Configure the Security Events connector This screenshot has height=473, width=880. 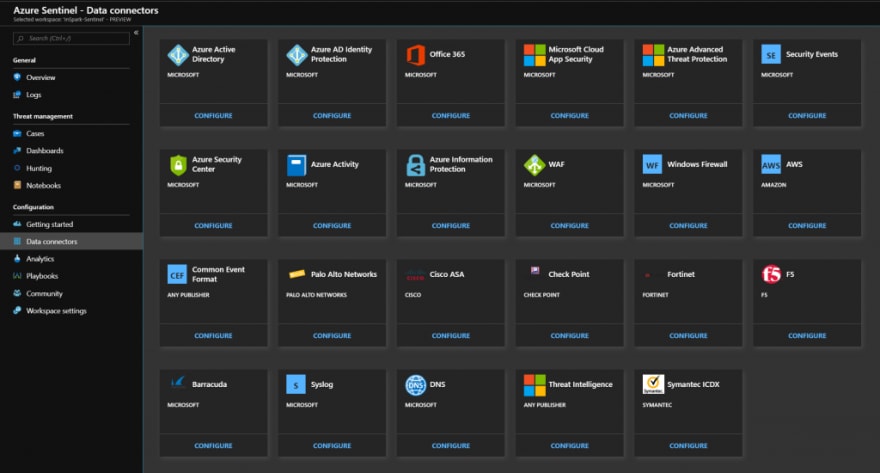[806, 116]
